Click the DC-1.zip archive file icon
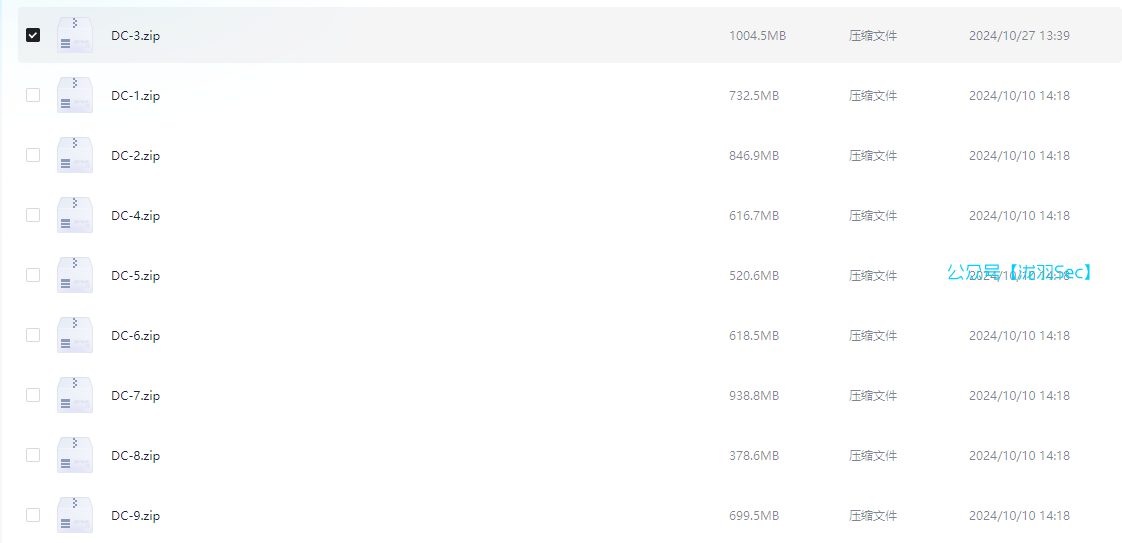The image size is (1122, 543). click(75, 95)
